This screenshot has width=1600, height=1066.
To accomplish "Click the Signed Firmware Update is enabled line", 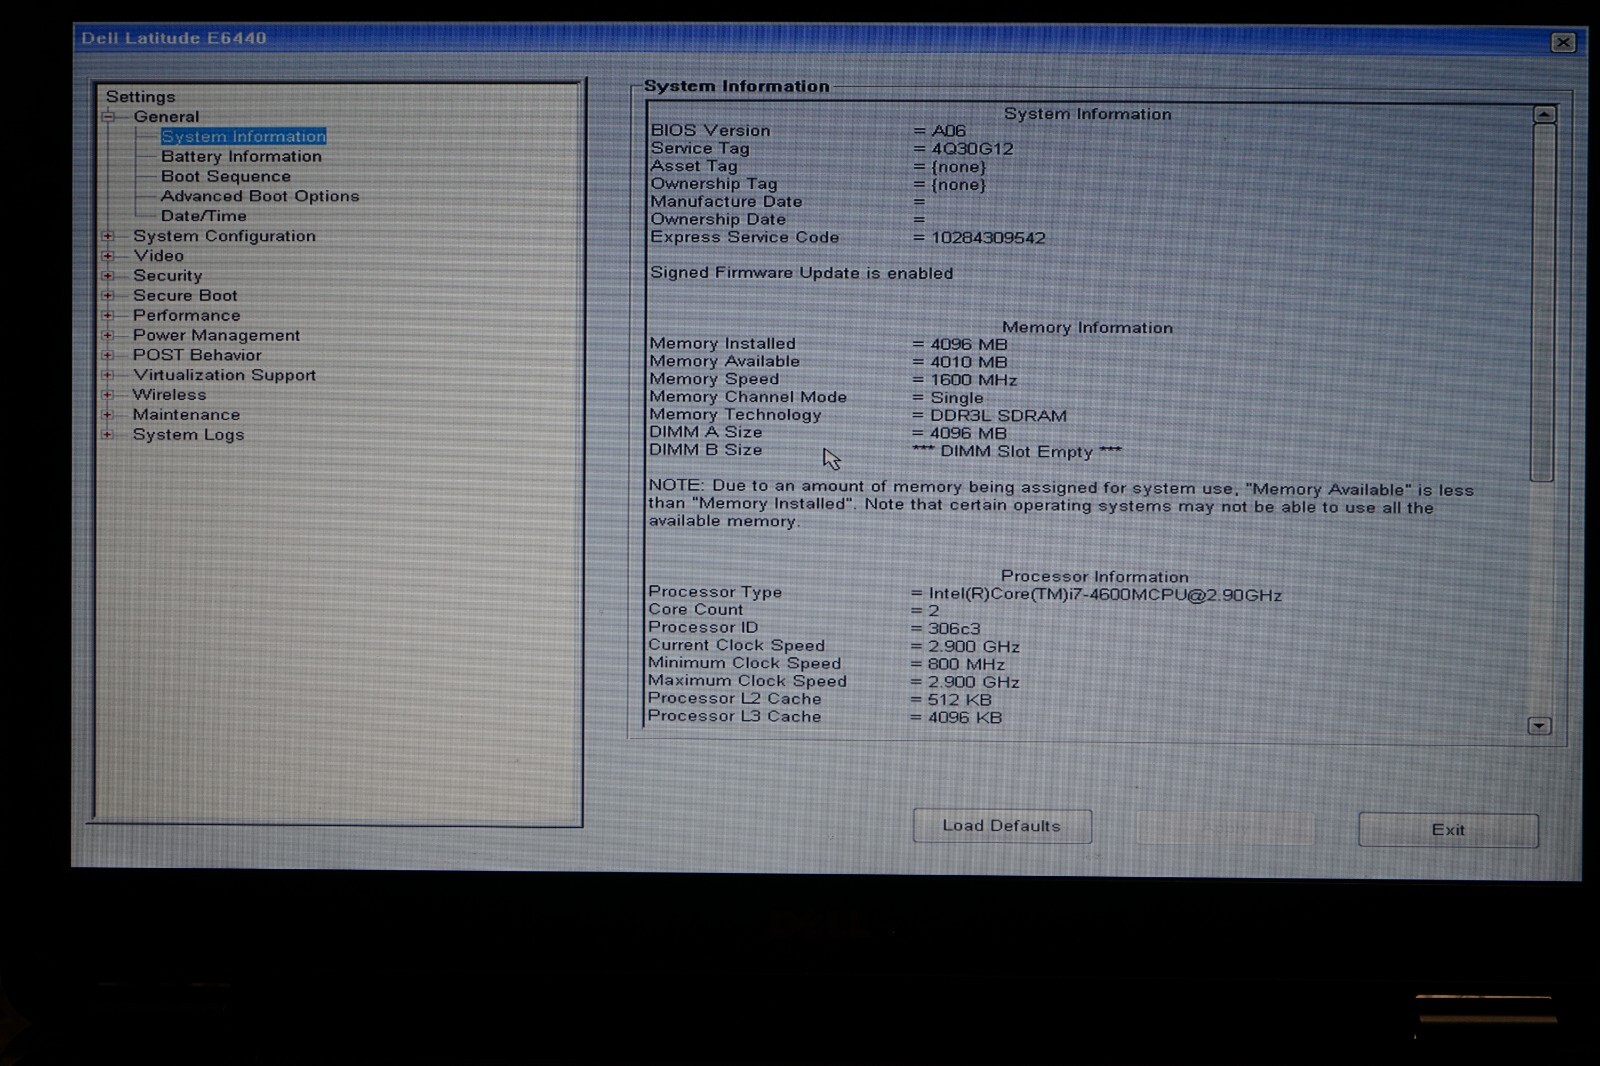I will point(802,273).
